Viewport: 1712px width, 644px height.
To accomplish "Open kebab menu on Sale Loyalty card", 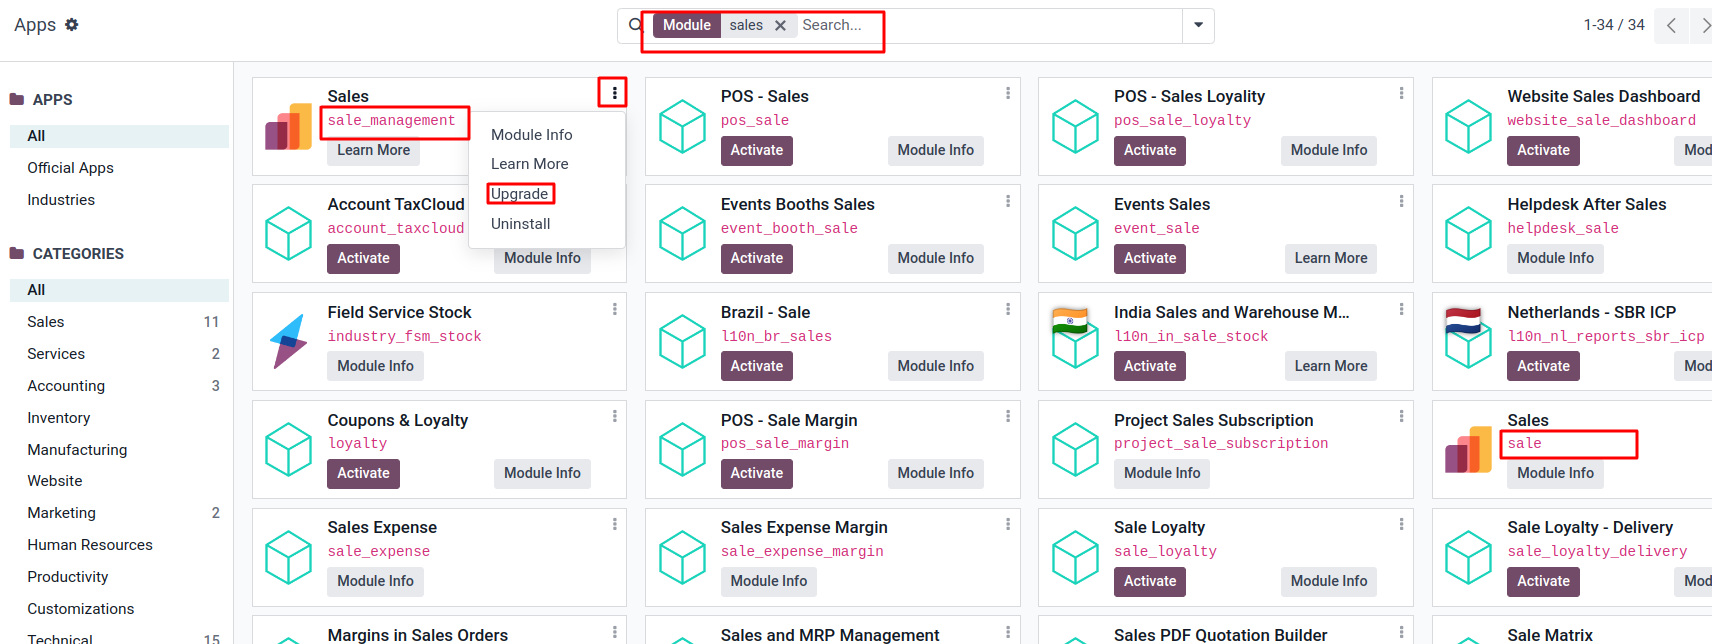I will click(1401, 524).
